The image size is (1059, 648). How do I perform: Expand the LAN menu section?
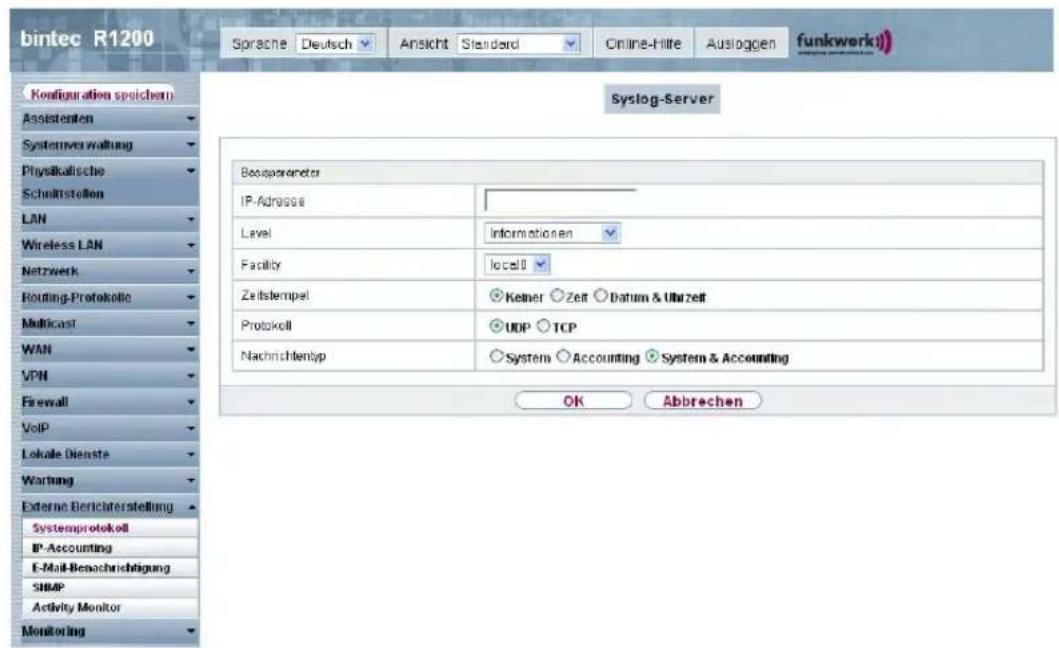tap(105, 219)
